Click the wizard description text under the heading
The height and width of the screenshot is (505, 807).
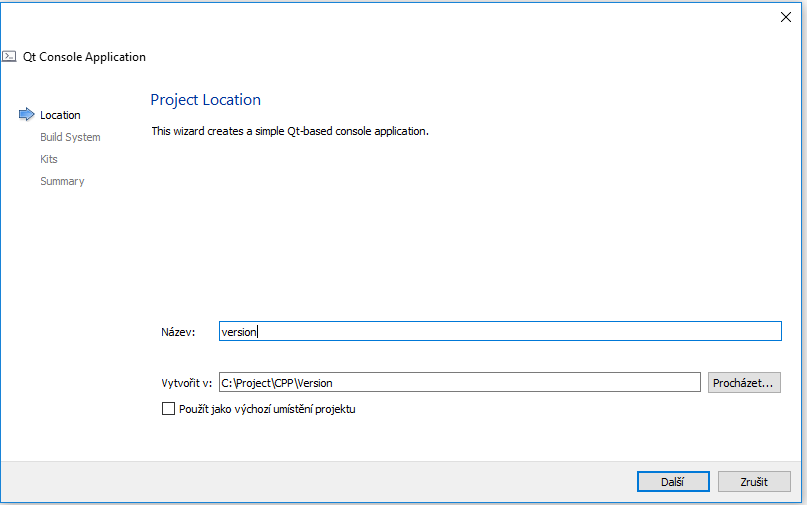click(x=289, y=131)
